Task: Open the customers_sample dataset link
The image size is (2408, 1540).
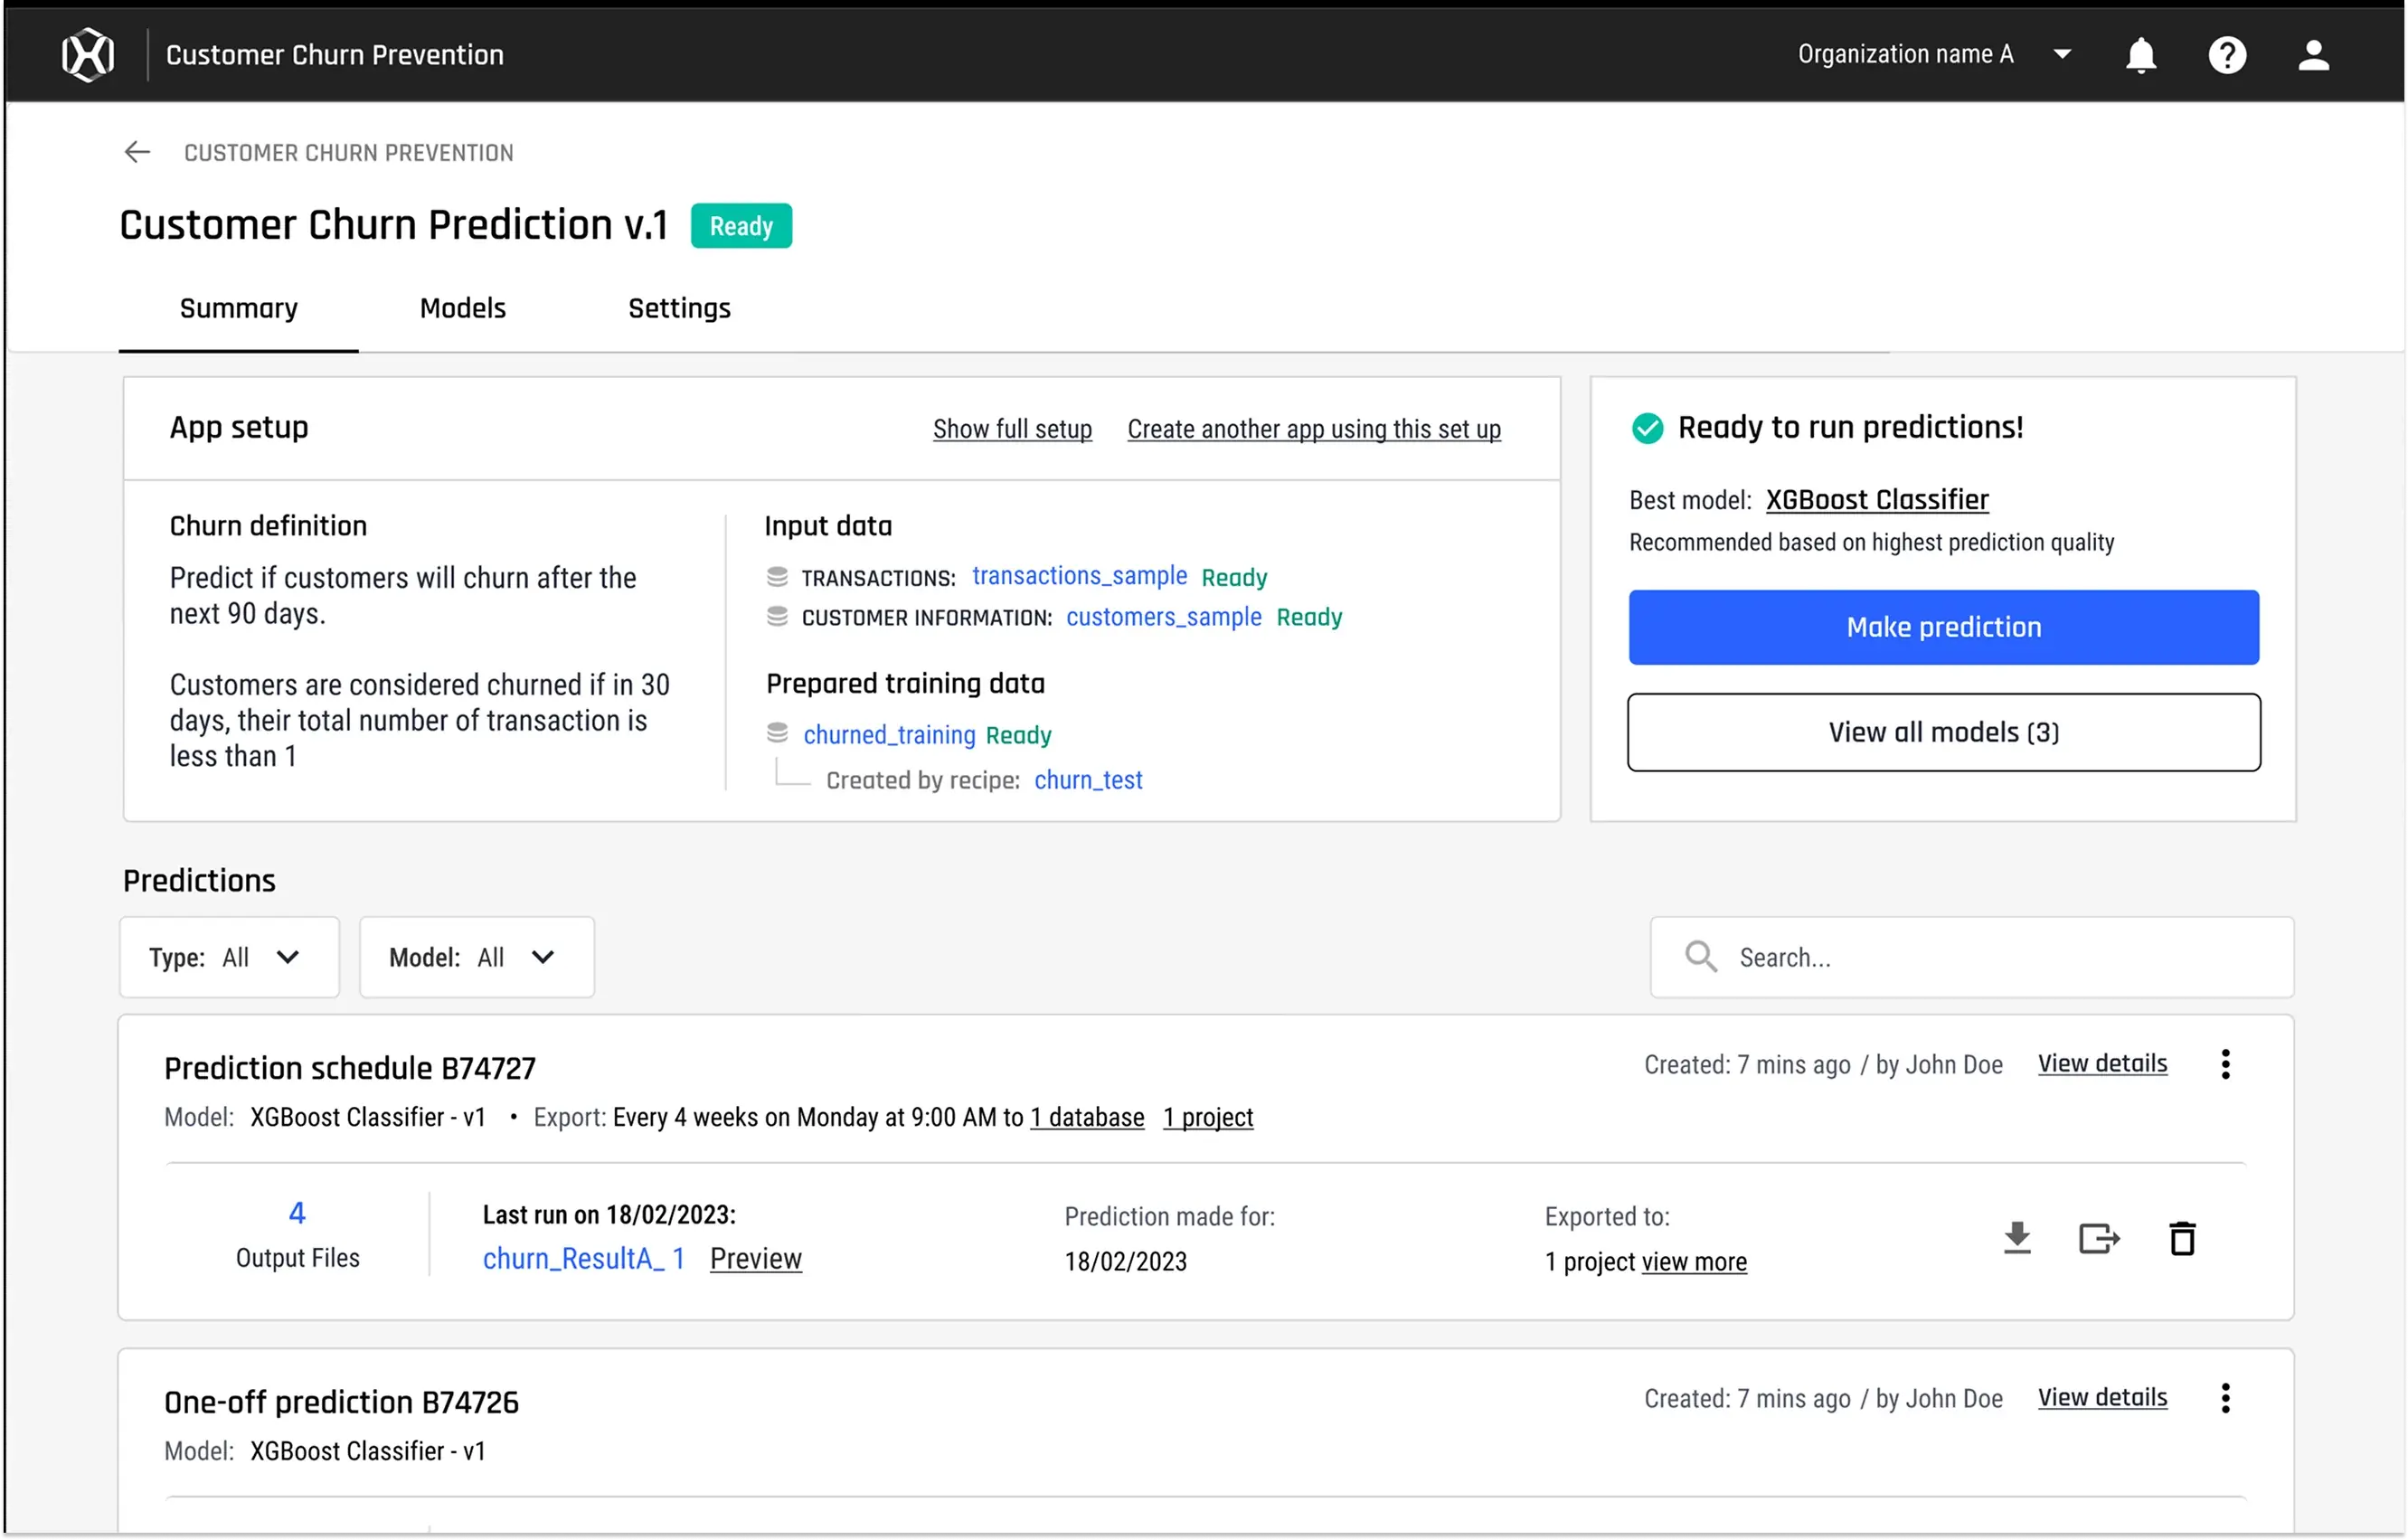Action: (x=1164, y=617)
